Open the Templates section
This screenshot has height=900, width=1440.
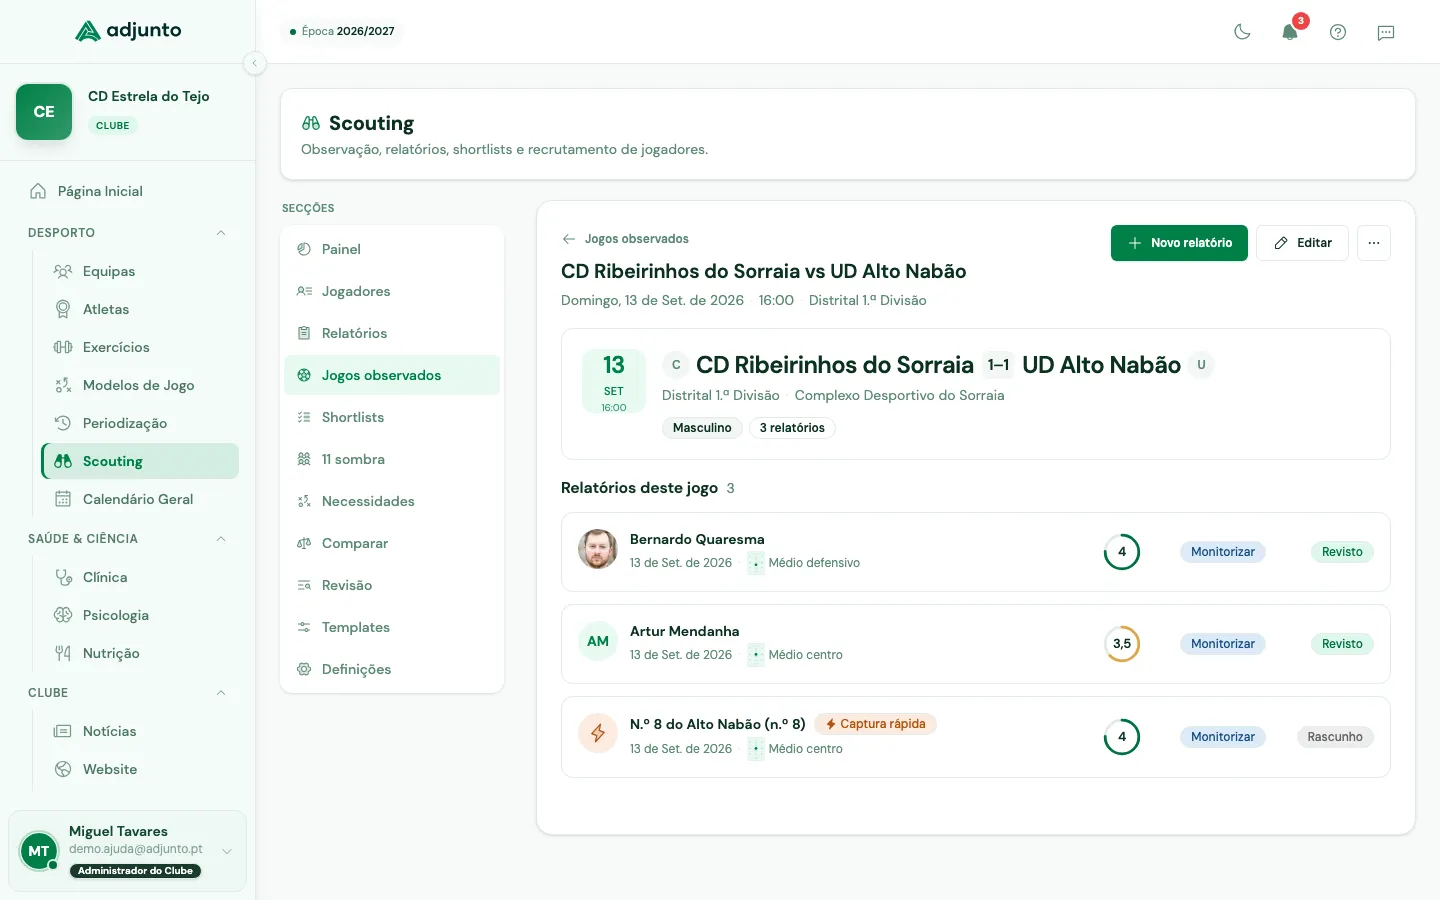(x=392, y=627)
